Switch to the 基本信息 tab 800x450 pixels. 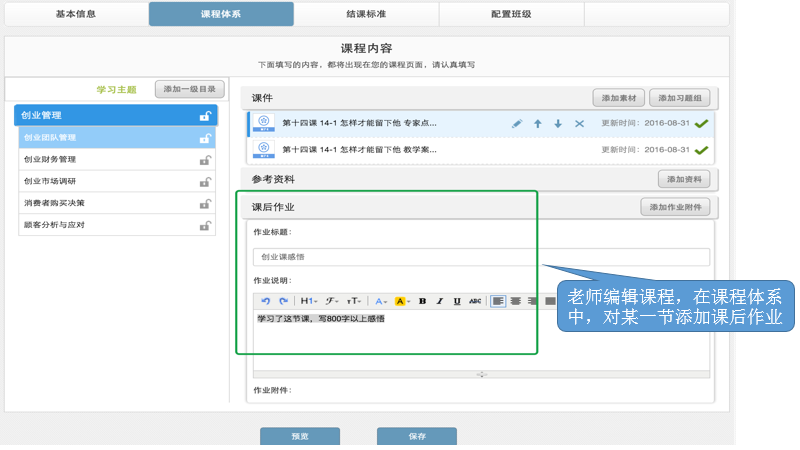76,14
